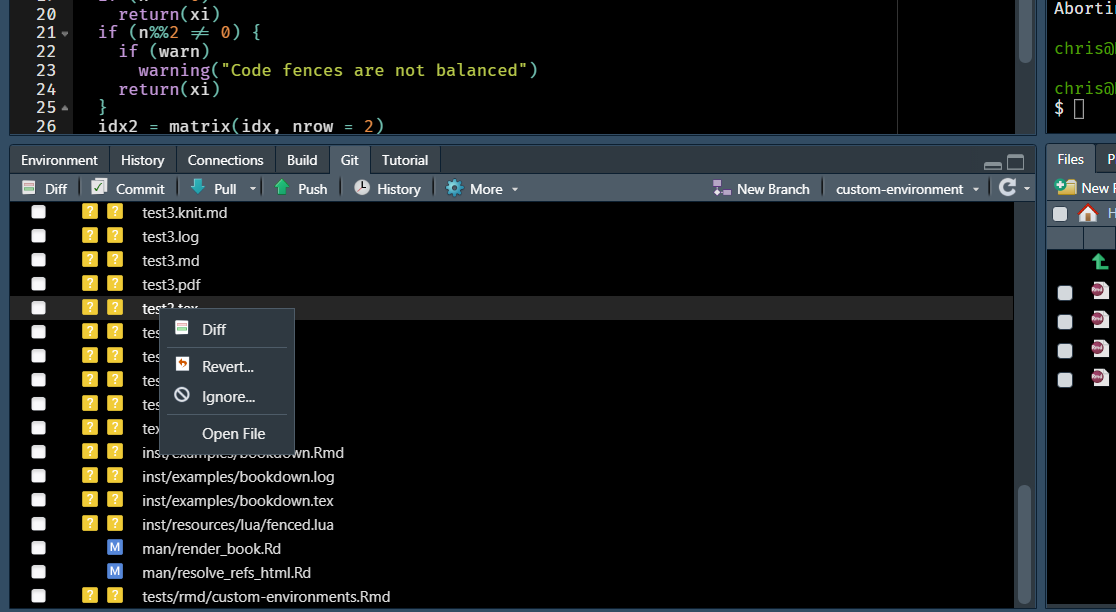Tick the checkbox beside inst/examples/bookdown.log
Image resolution: width=1116 pixels, height=612 pixels.
(x=37, y=476)
